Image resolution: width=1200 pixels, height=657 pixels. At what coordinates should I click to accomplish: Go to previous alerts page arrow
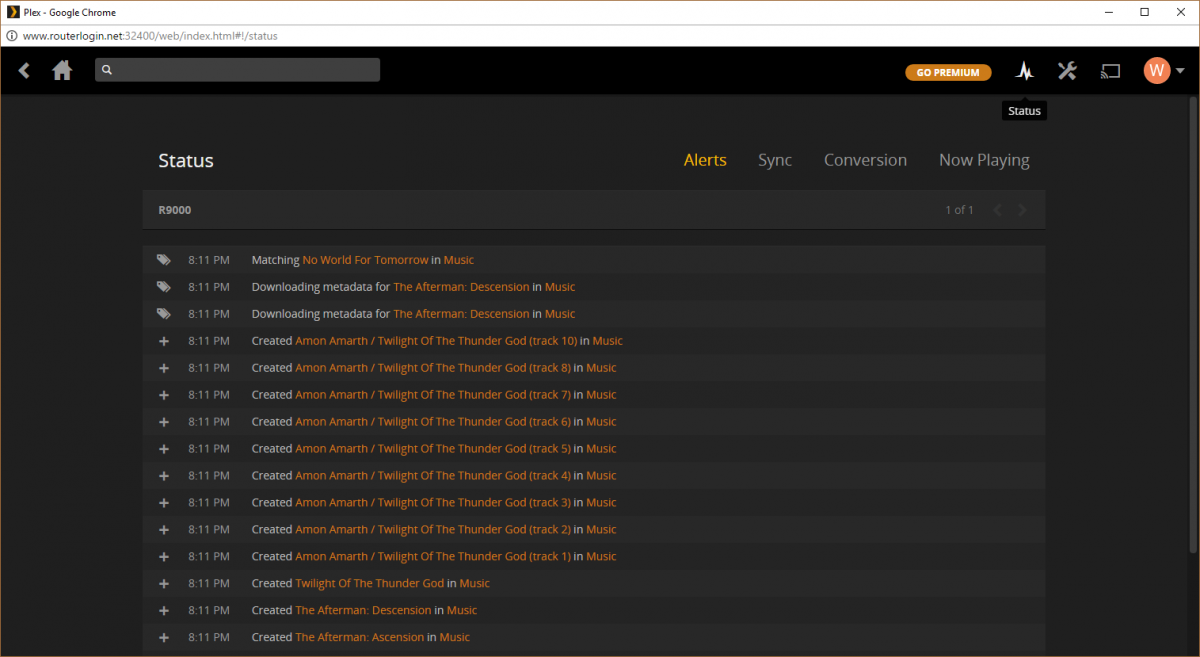(x=997, y=210)
